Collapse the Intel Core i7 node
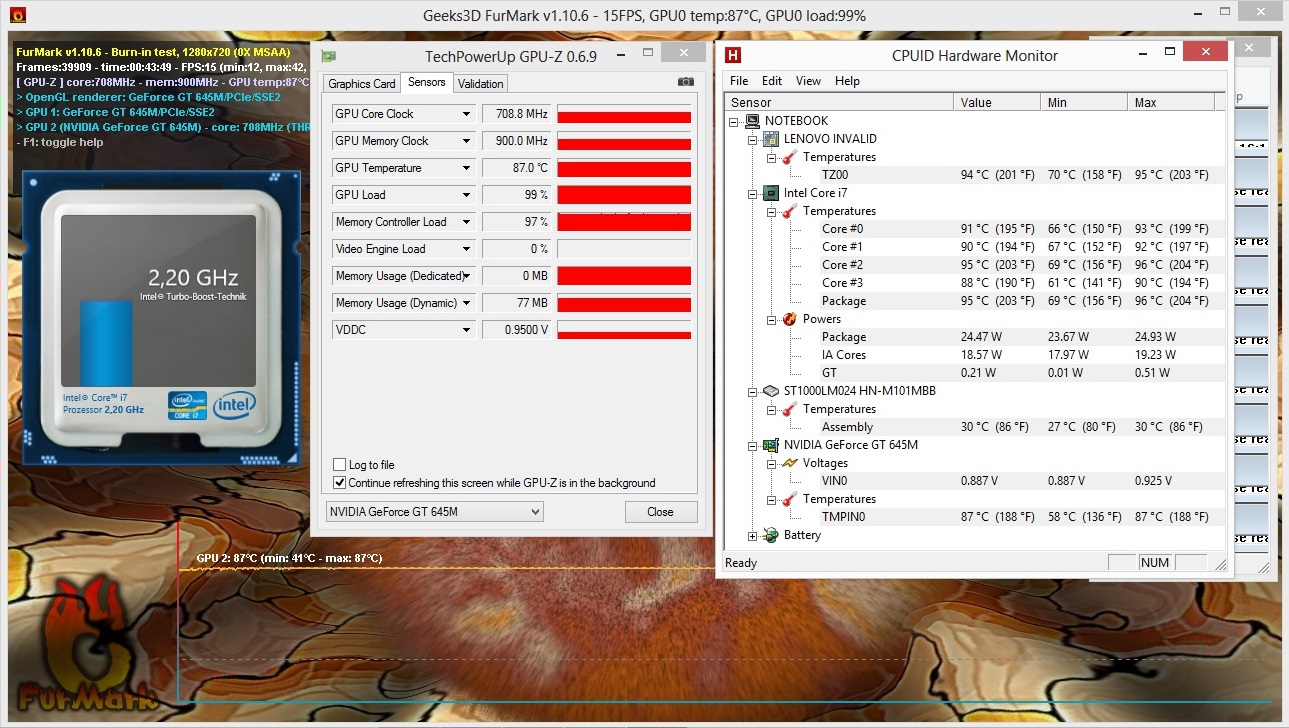 (x=752, y=194)
